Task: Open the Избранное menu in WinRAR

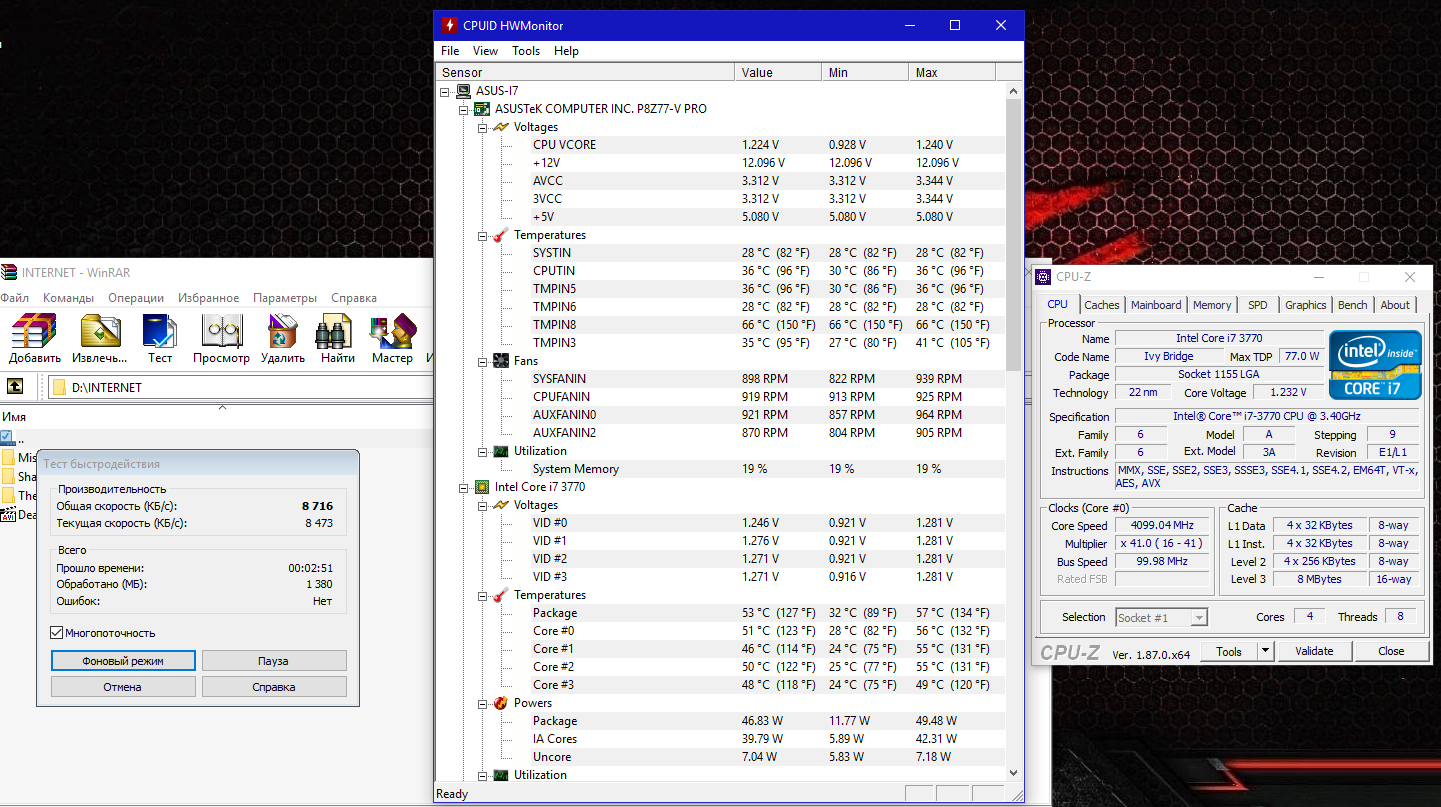Action: [x=208, y=298]
